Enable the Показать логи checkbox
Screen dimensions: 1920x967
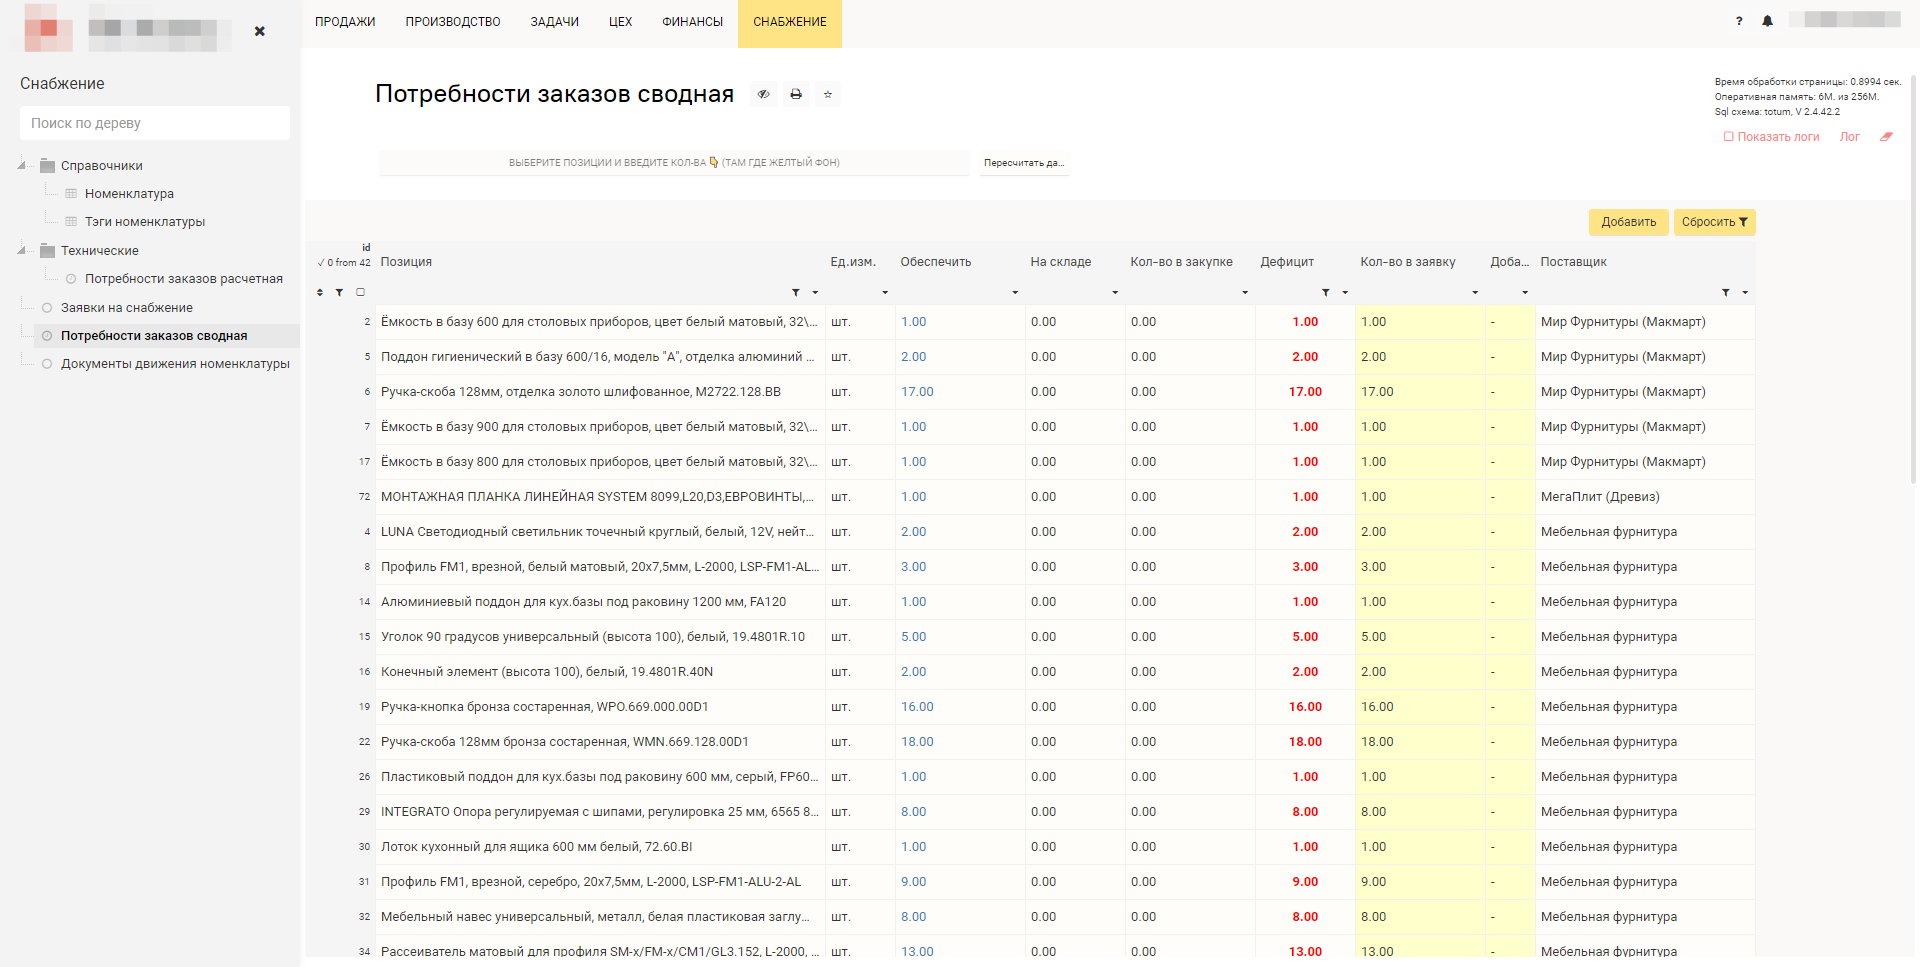(1728, 137)
